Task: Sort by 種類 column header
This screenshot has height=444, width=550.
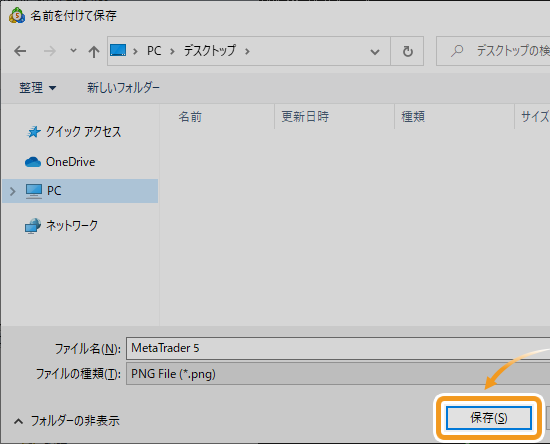Action: 413,116
